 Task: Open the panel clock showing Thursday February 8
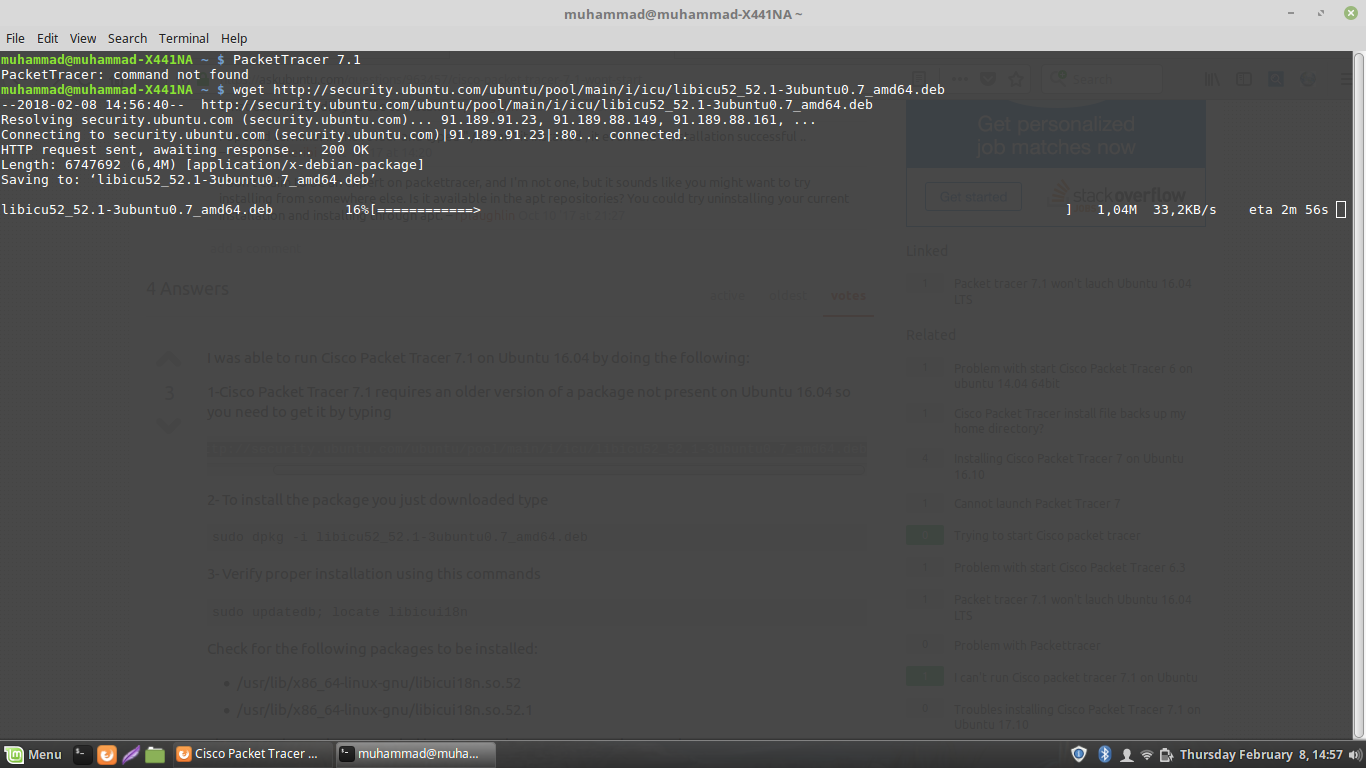pos(1261,754)
